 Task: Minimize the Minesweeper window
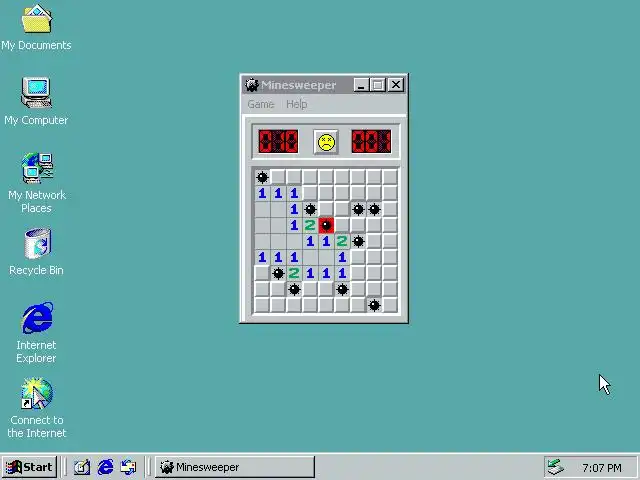361,85
